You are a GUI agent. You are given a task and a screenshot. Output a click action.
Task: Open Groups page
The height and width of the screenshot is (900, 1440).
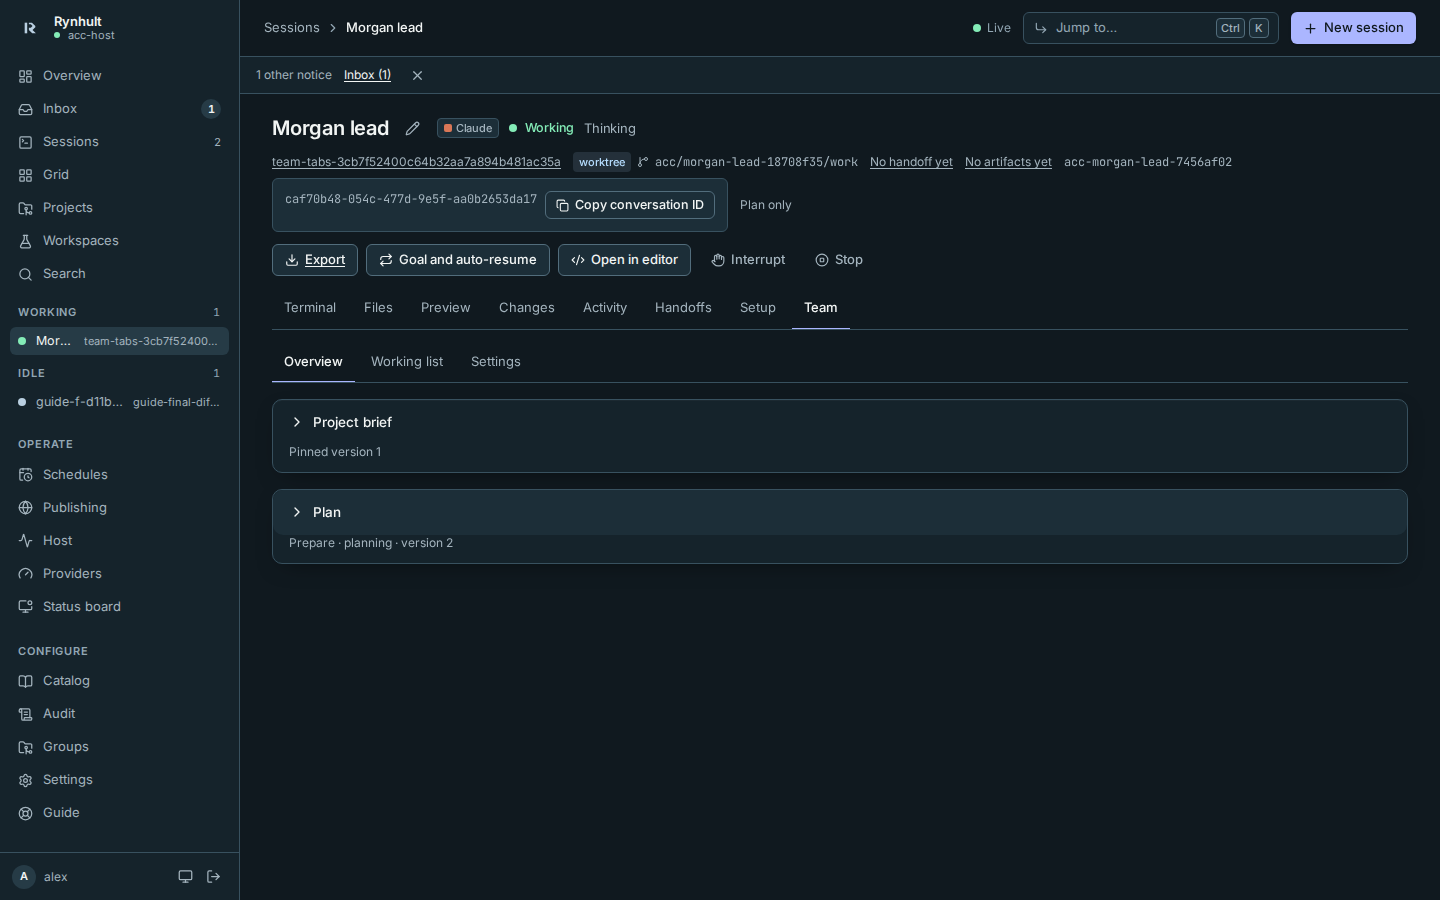pyautogui.click(x=119, y=747)
